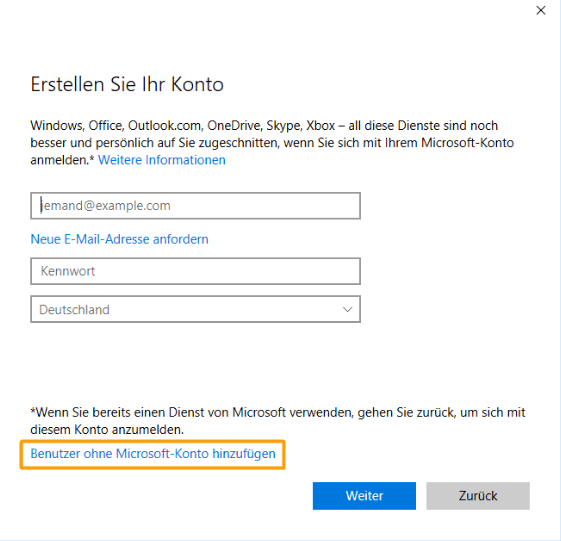Focus the jemand@example.com email field
561x541 pixels.
click(195, 206)
